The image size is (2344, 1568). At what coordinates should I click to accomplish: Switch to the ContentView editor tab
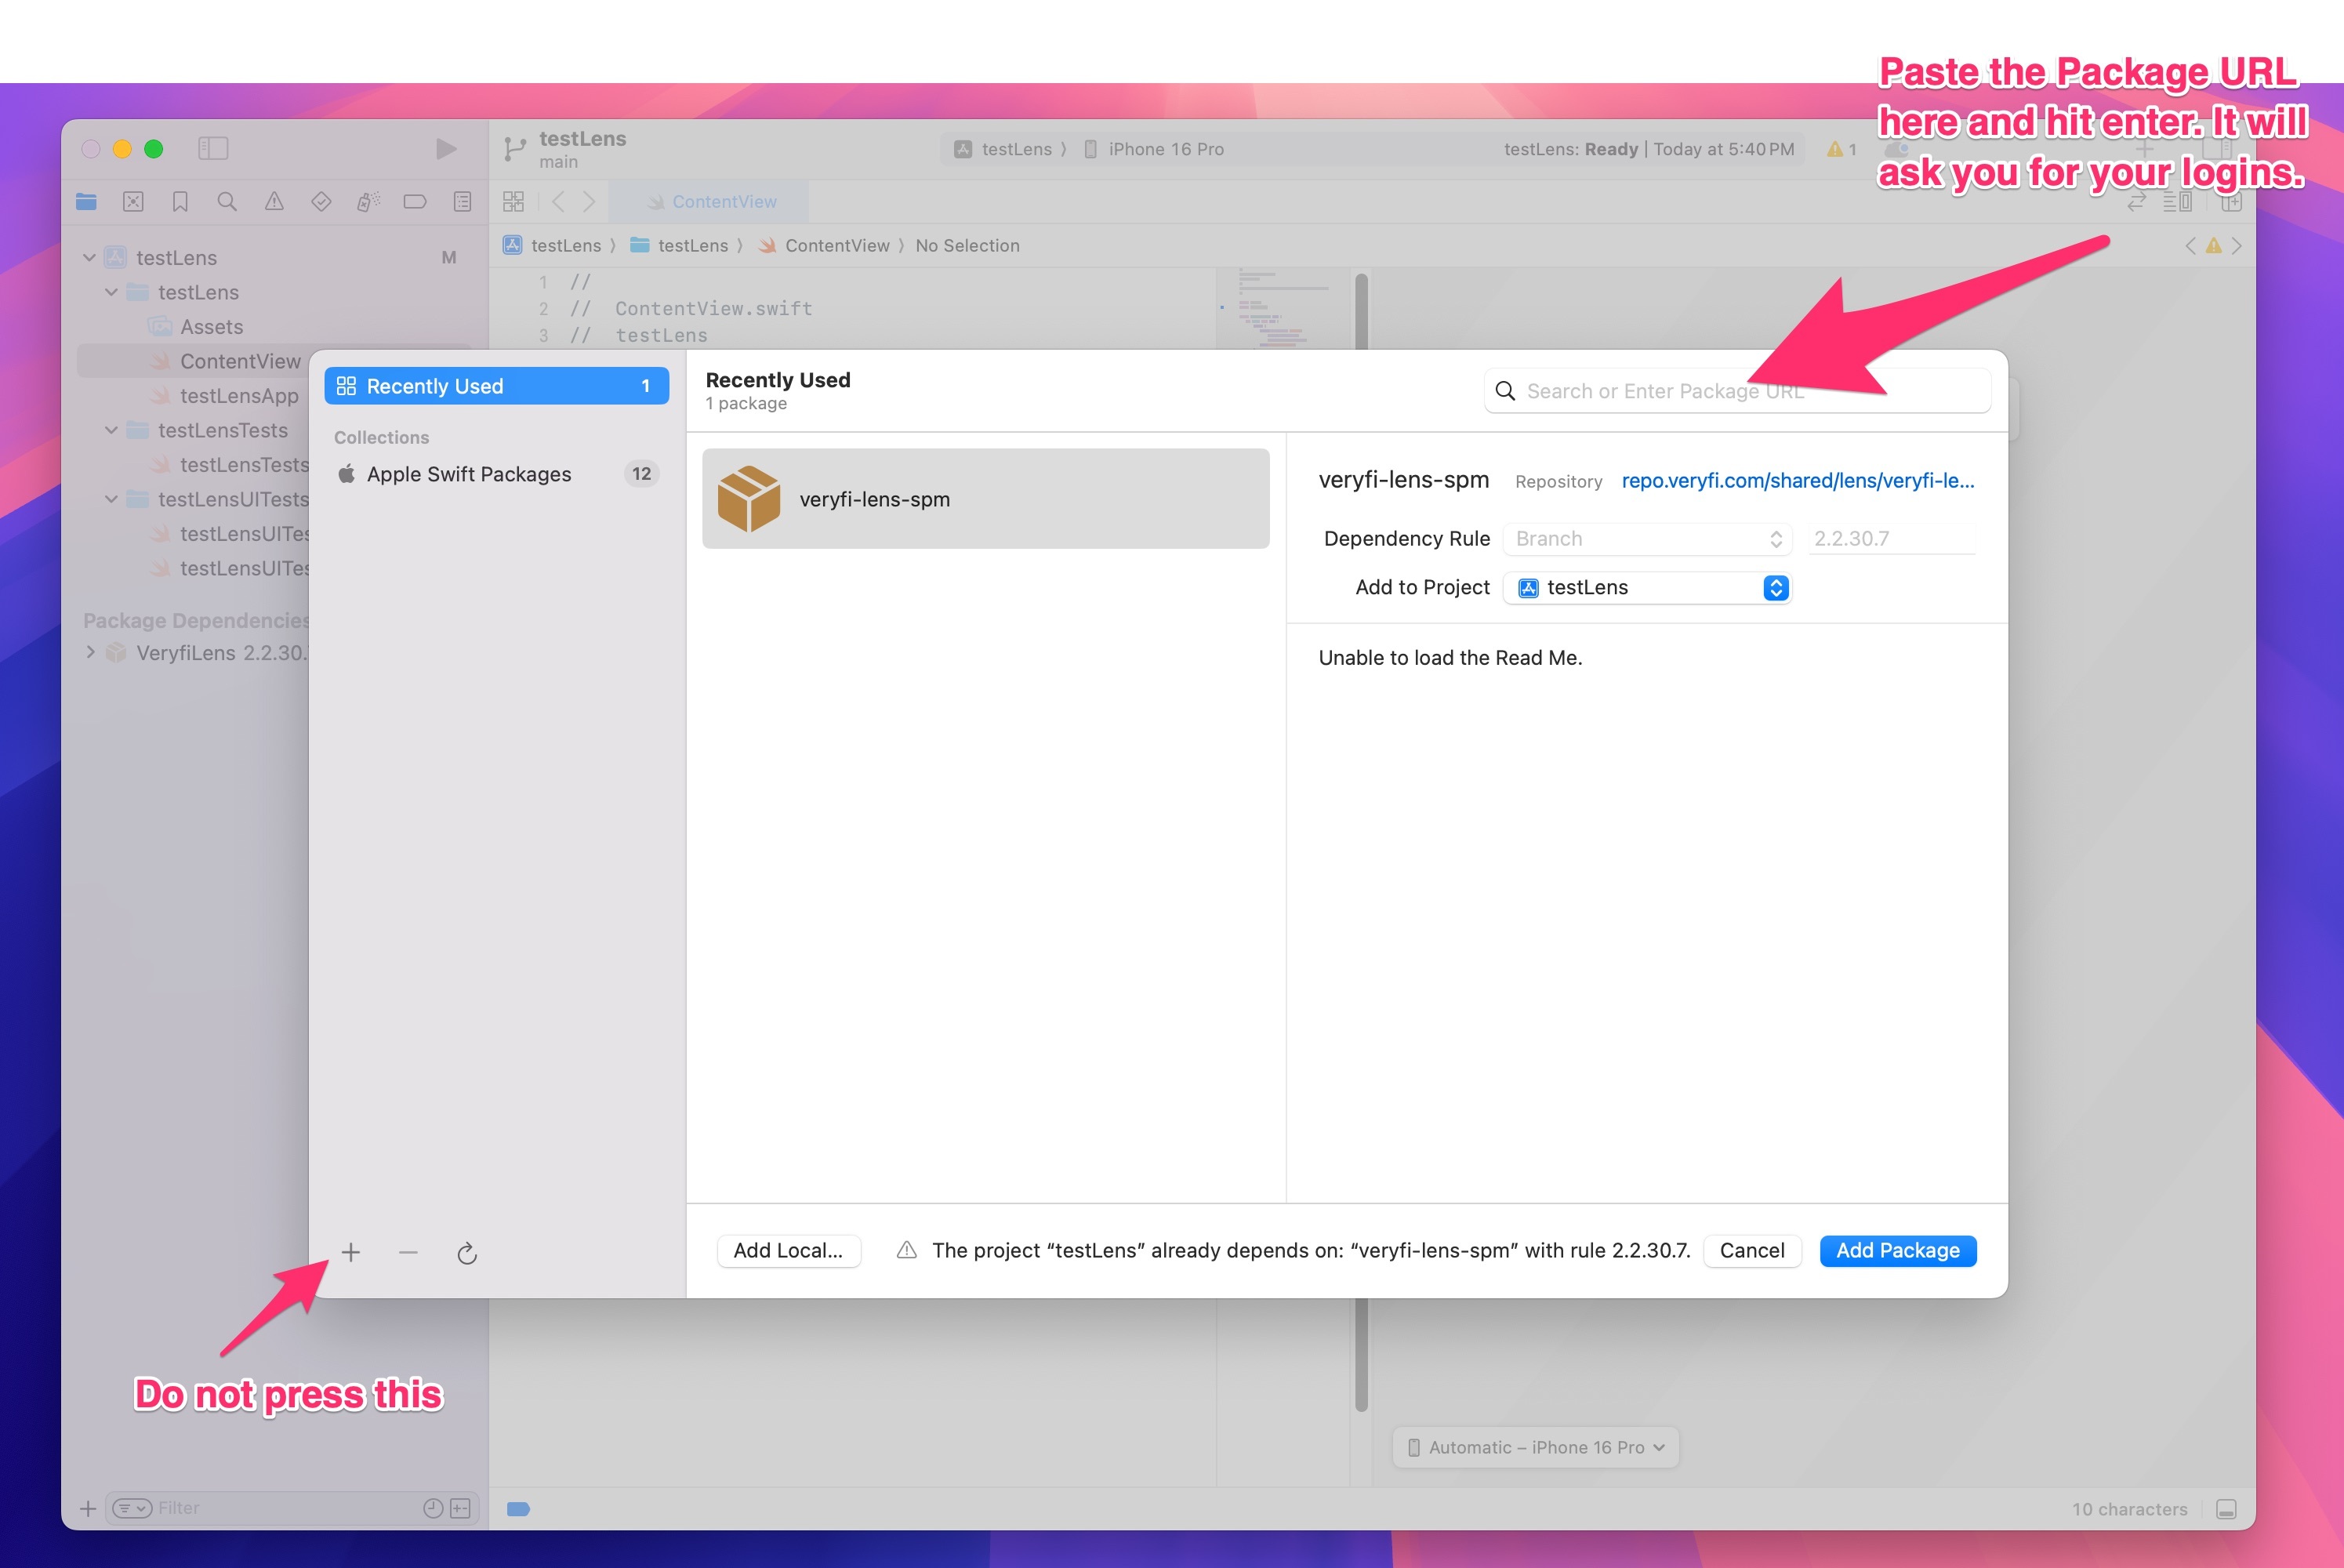[710, 202]
